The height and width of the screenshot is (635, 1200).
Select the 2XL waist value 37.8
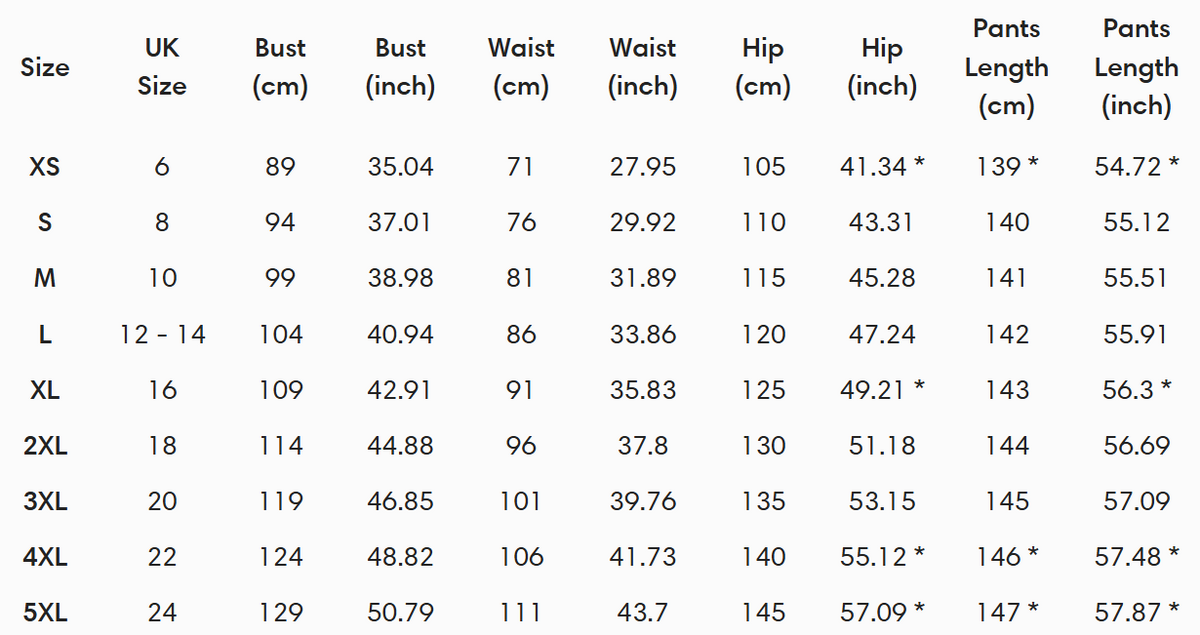643,445
